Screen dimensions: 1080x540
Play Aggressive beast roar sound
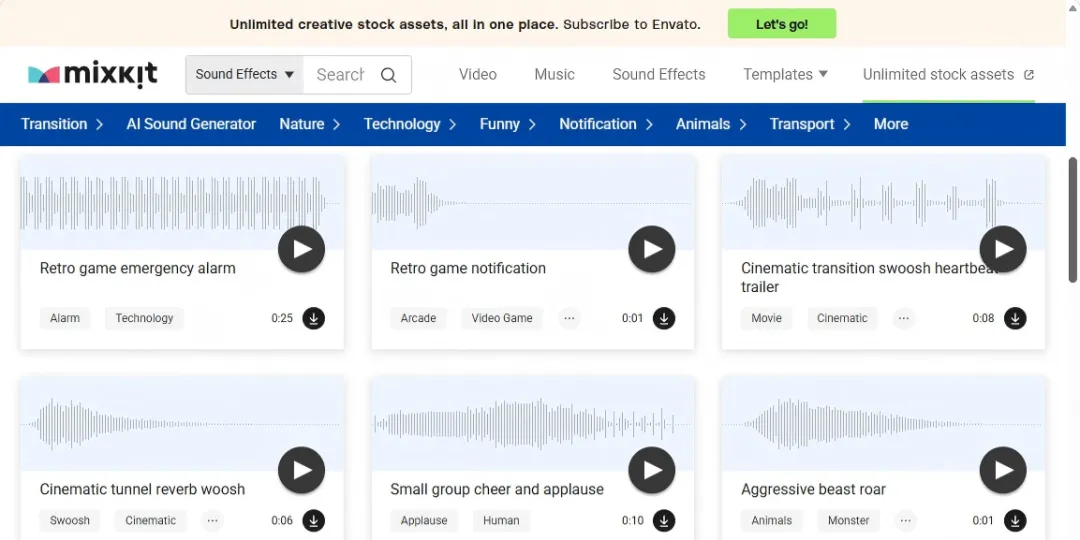(x=1003, y=470)
